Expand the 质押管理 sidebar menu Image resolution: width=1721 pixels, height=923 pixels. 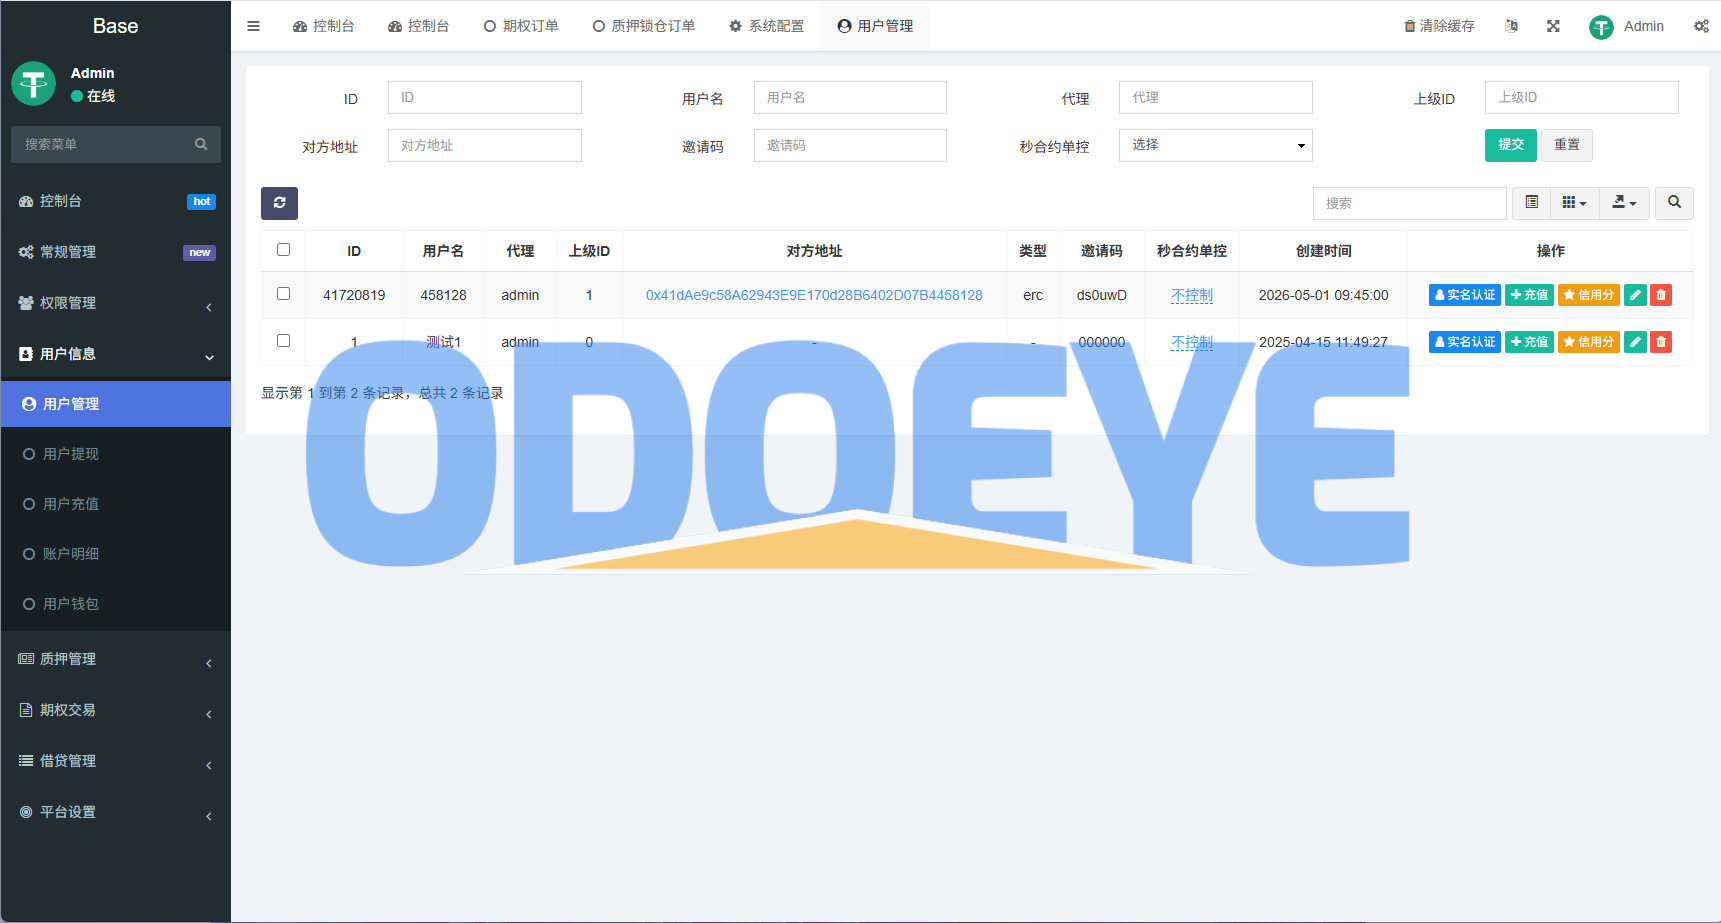(115, 659)
